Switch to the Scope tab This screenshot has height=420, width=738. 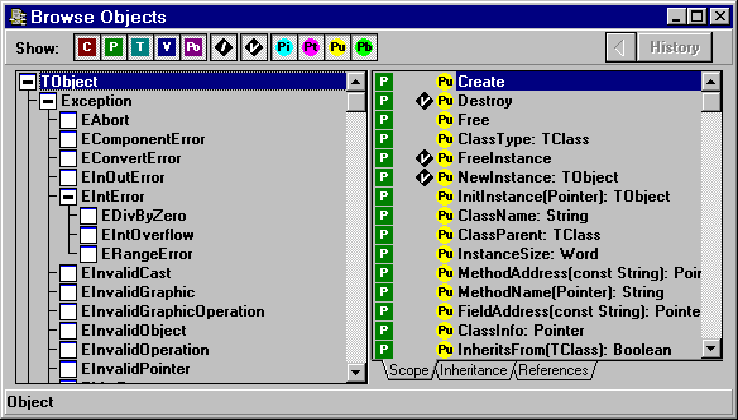(409, 370)
